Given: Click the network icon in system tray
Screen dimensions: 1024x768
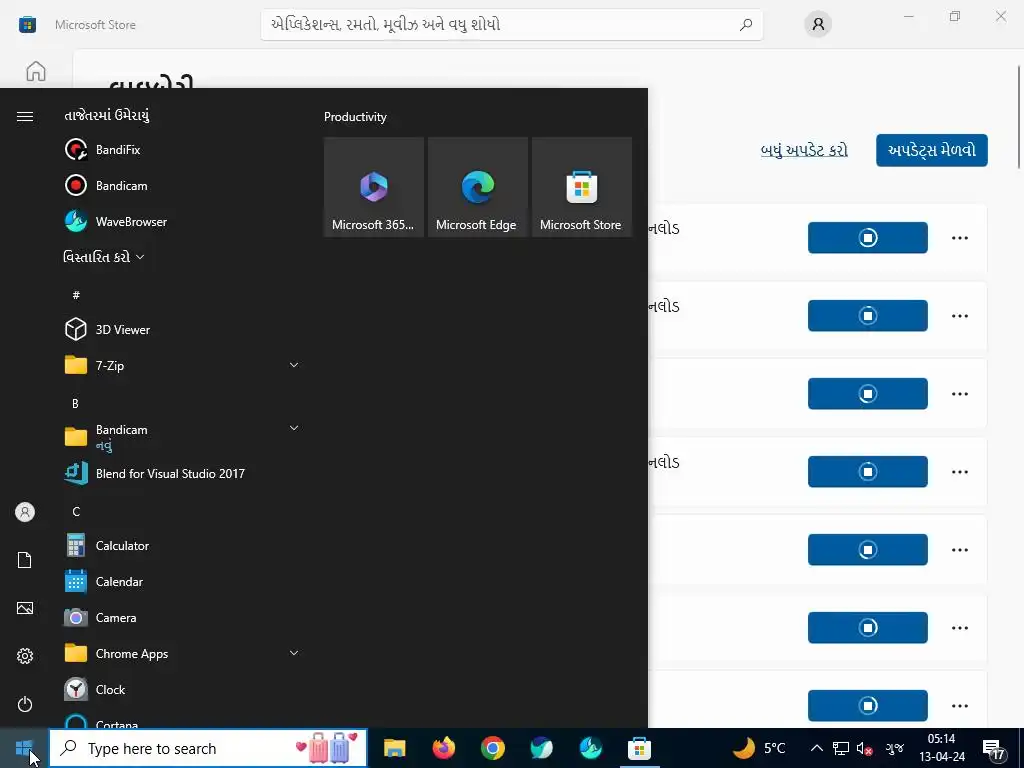Looking at the screenshot, I should [840, 748].
